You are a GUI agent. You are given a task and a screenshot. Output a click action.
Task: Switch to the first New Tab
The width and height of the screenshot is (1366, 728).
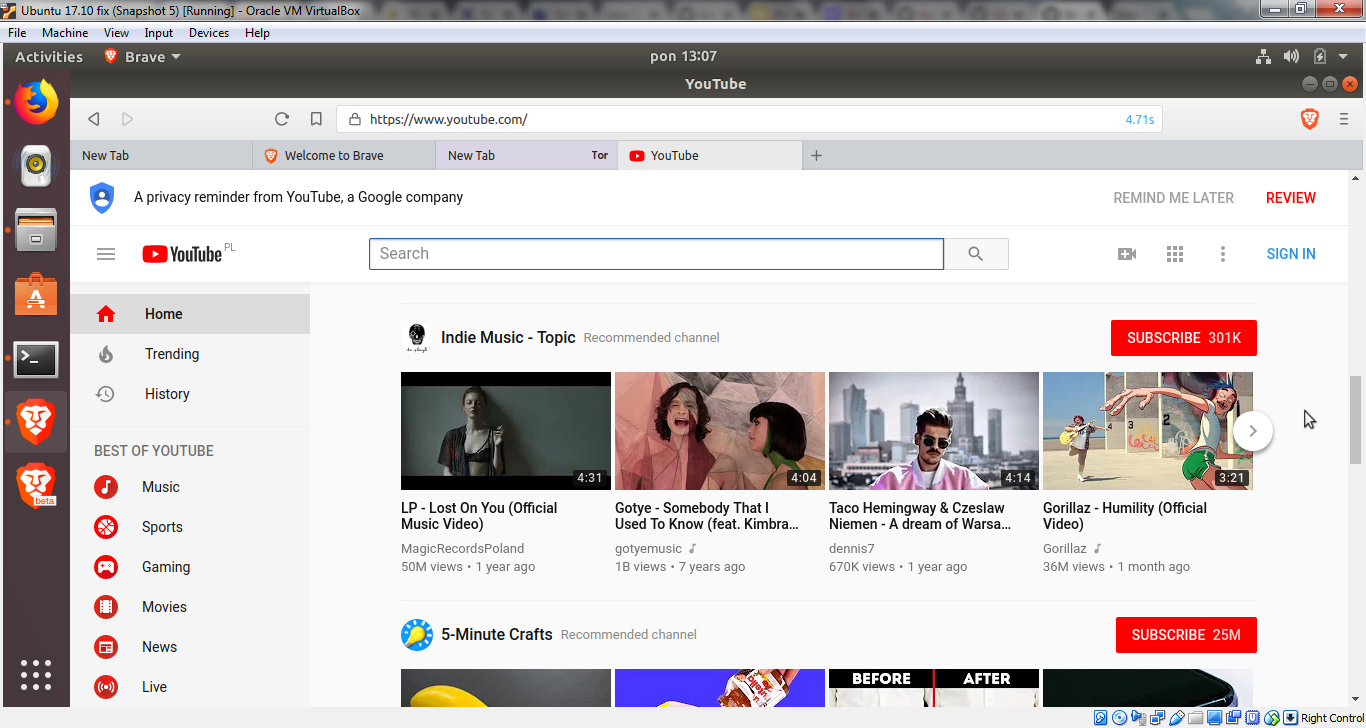161,155
